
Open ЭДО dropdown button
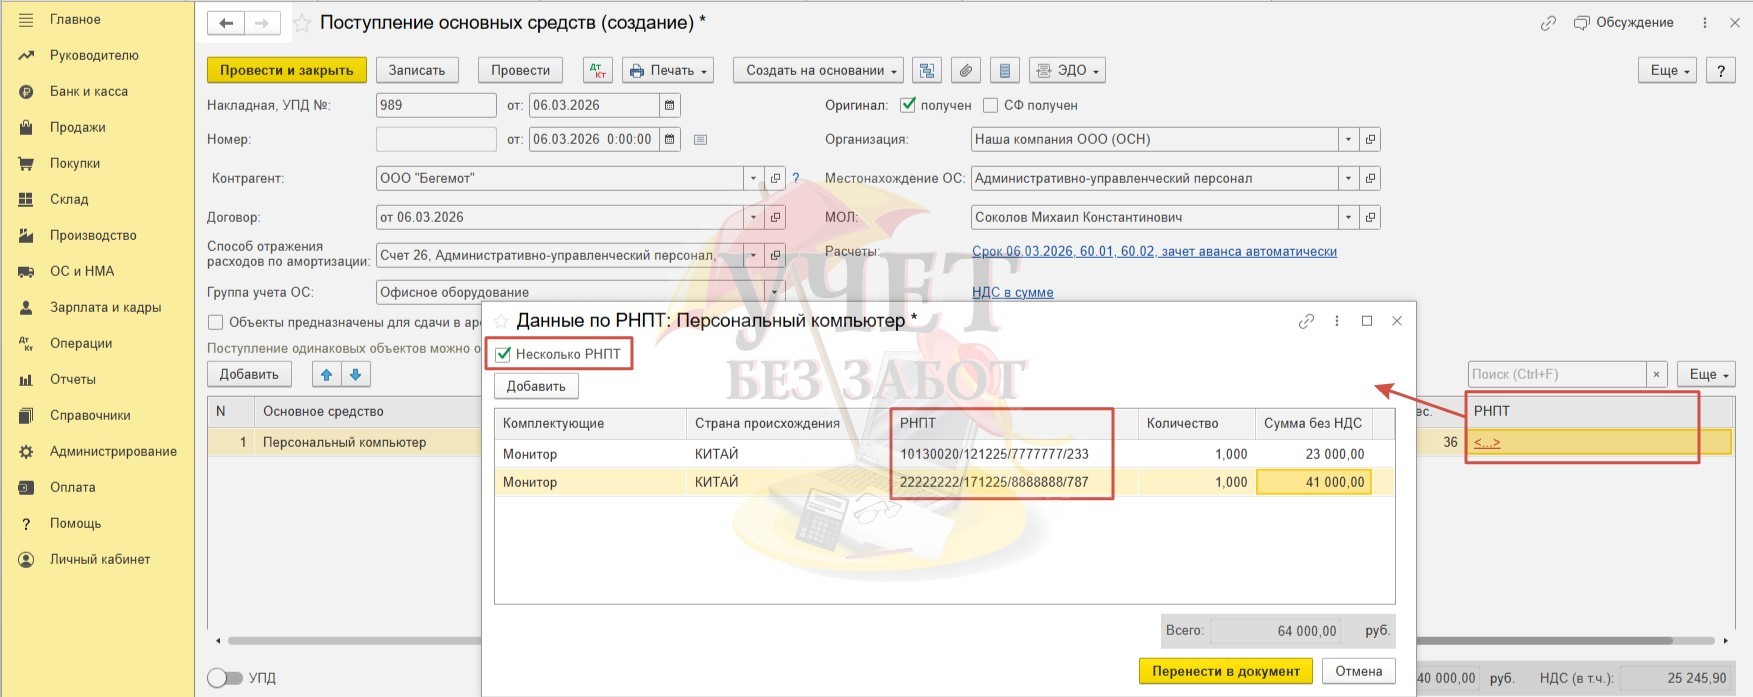coord(1067,70)
